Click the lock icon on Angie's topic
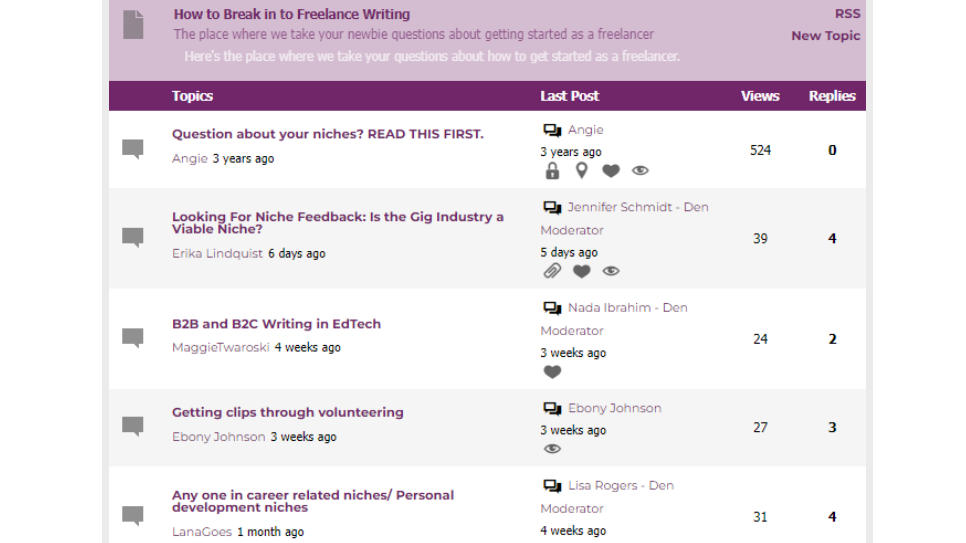Screen dimensions: 966x543 [x=552, y=171]
